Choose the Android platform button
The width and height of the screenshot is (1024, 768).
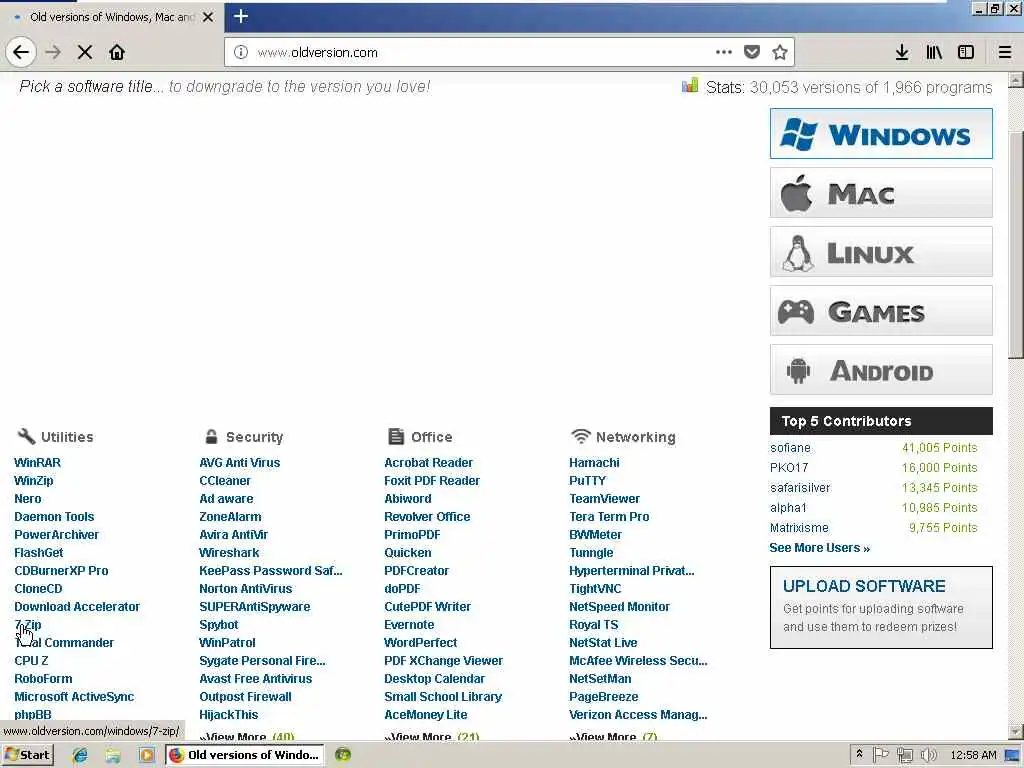(x=881, y=370)
